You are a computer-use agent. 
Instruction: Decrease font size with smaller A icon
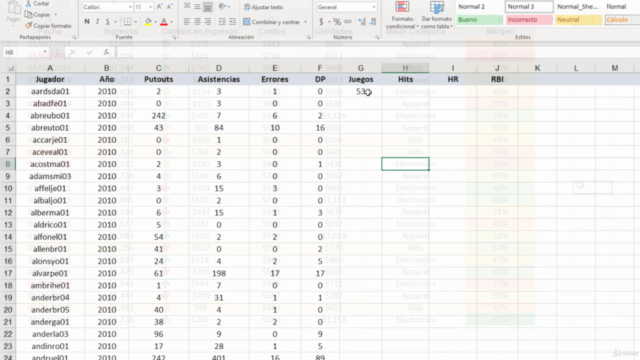tap(170, 7)
